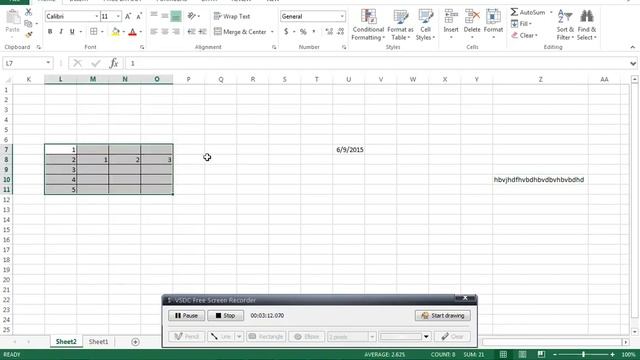Toggle Wrap Text for selection
Viewport: 640px width, 360px height.
[231, 16]
